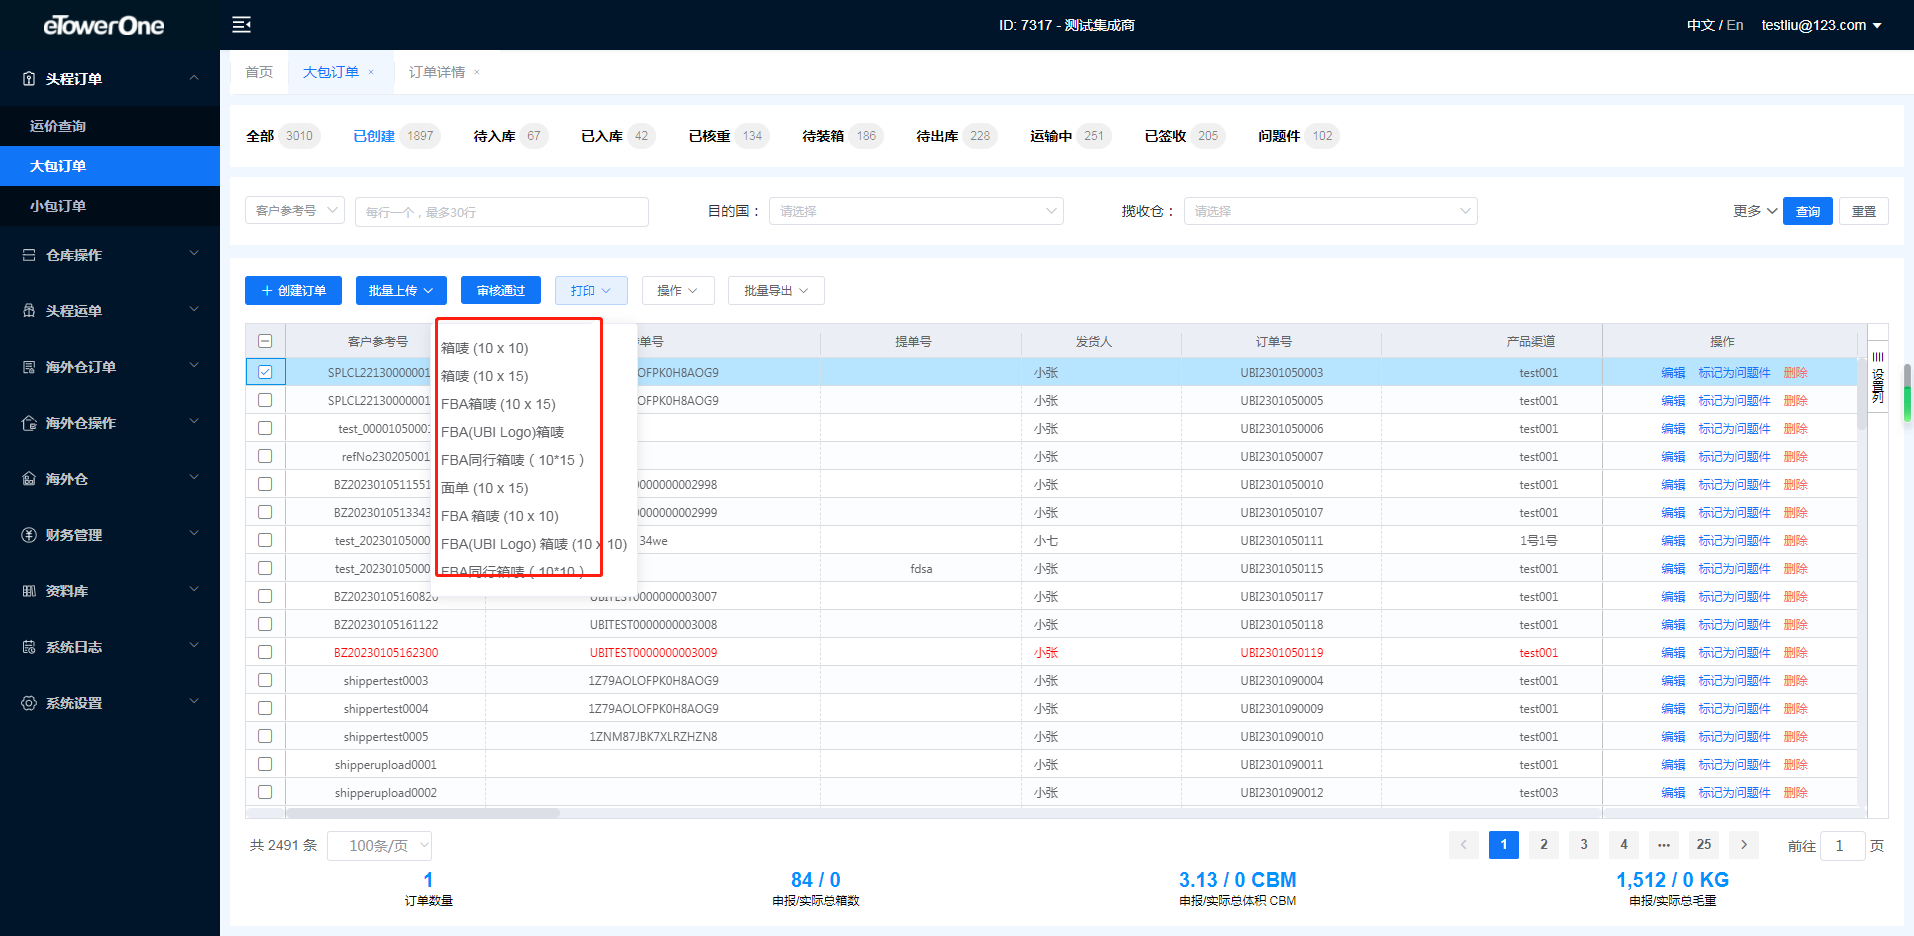Click the 系统设置 gear icon
1914x936 pixels.
(x=29, y=703)
